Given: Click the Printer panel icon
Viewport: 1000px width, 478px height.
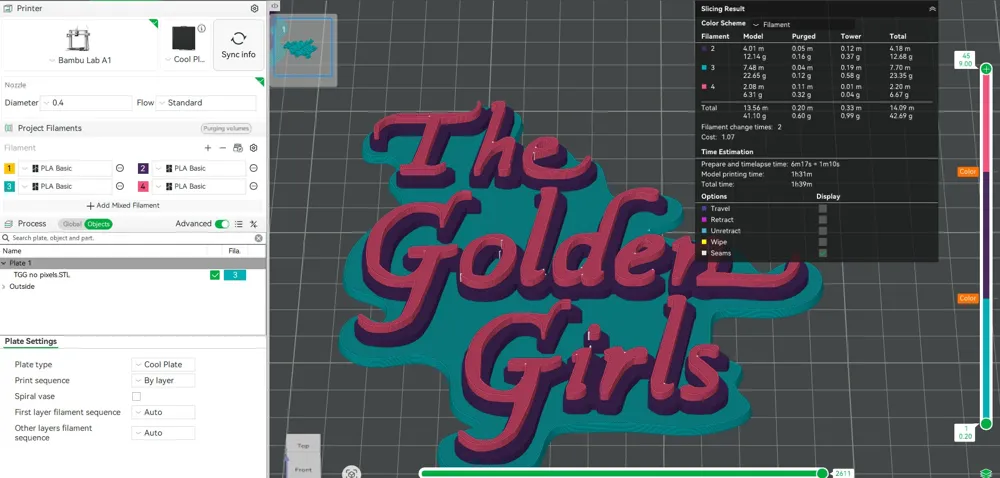Looking at the screenshot, I should pos(8,8).
